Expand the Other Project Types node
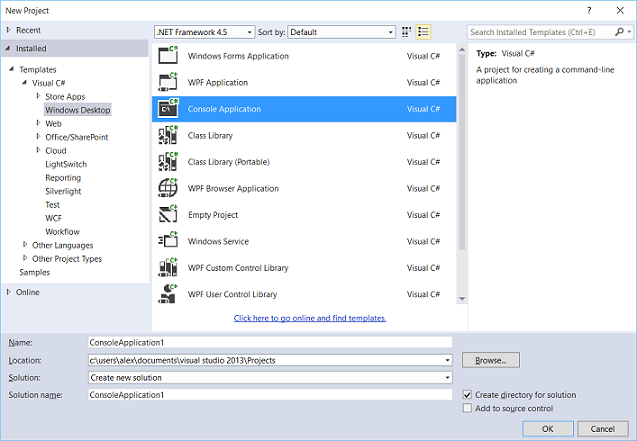The height and width of the screenshot is (441, 637). (x=25, y=258)
